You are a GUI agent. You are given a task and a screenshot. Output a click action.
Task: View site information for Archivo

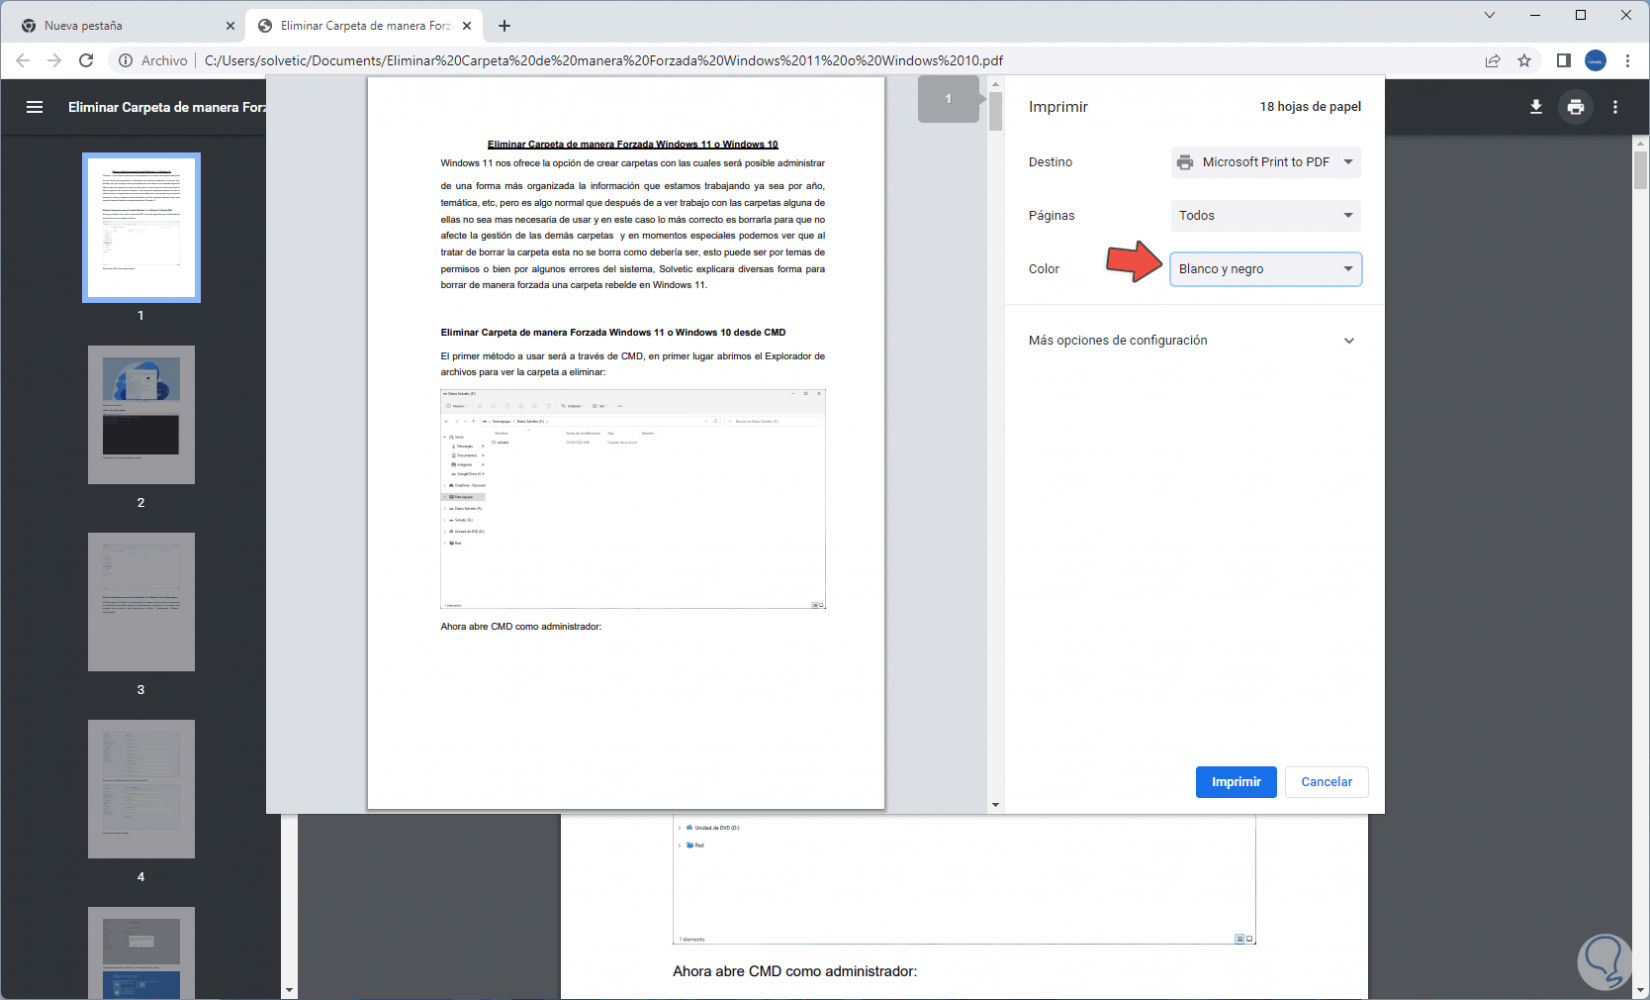pyautogui.click(x=153, y=61)
